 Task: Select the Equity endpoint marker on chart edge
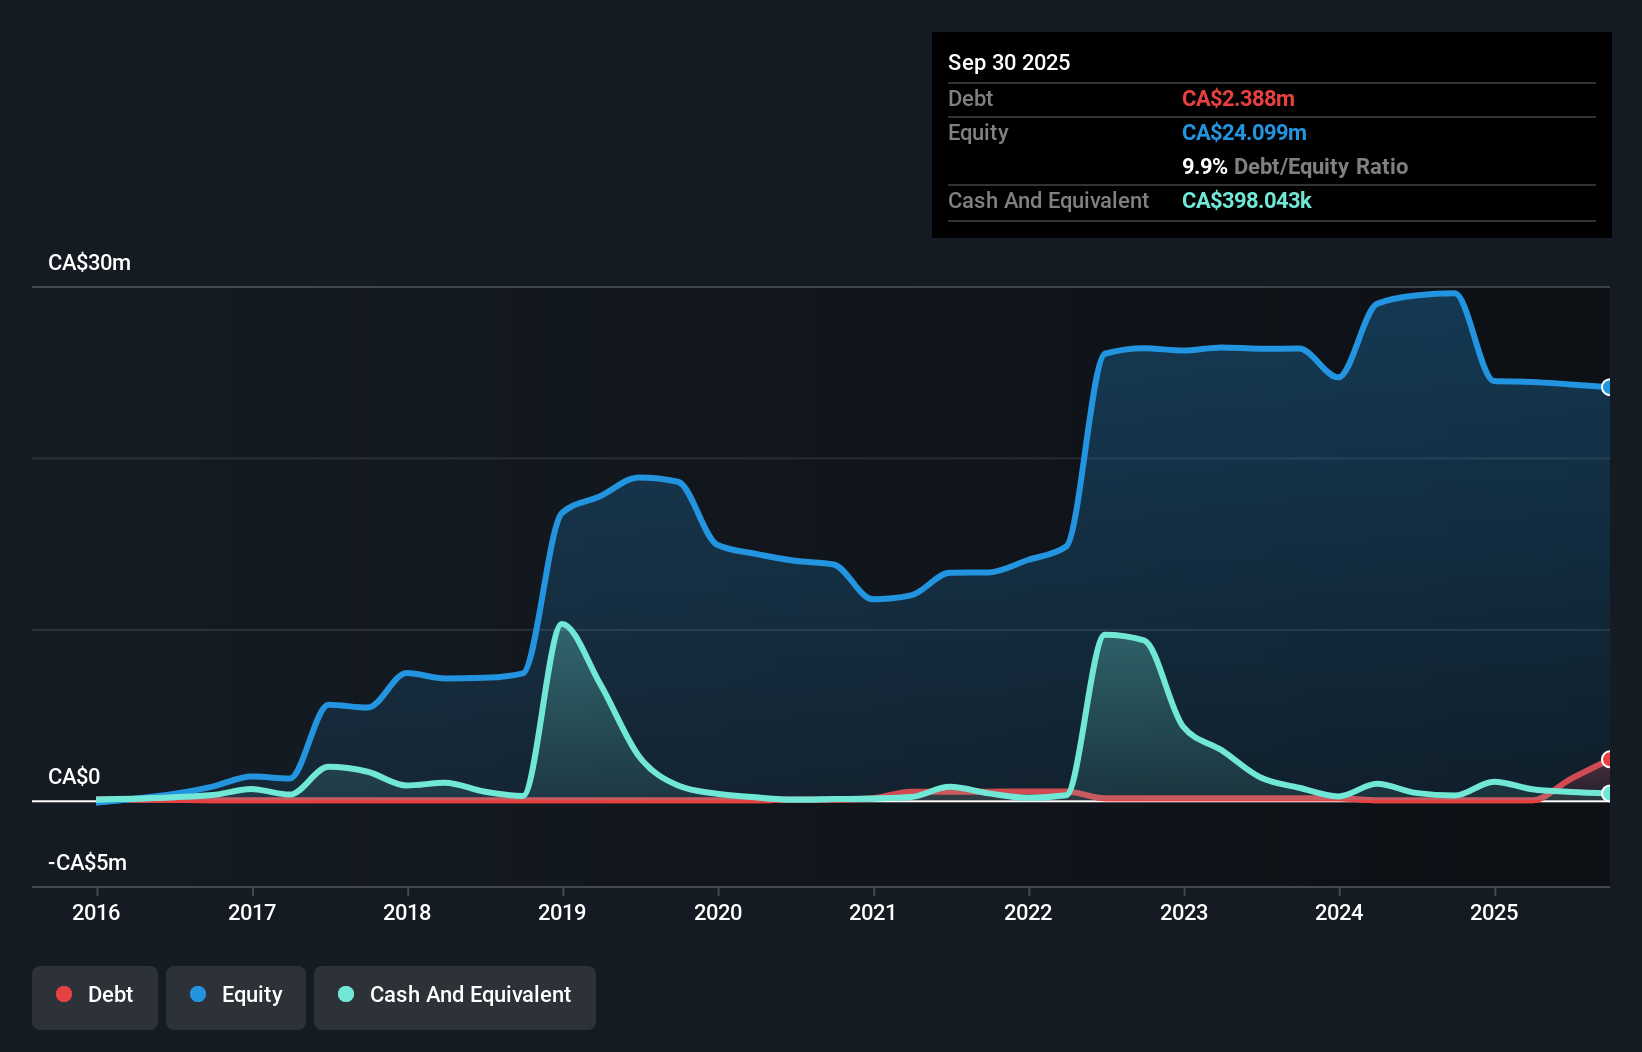[1608, 387]
